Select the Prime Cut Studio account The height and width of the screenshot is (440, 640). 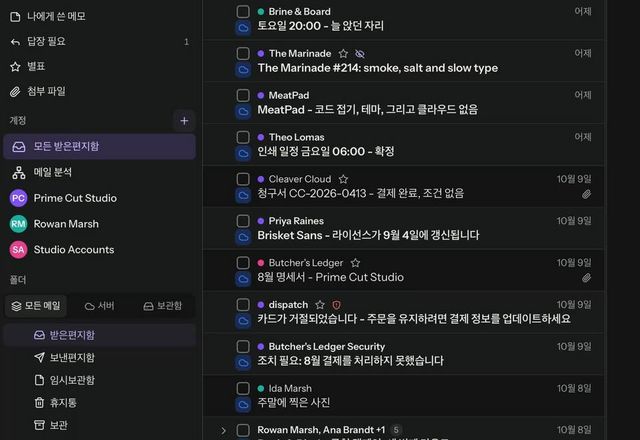tap(99, 198)
